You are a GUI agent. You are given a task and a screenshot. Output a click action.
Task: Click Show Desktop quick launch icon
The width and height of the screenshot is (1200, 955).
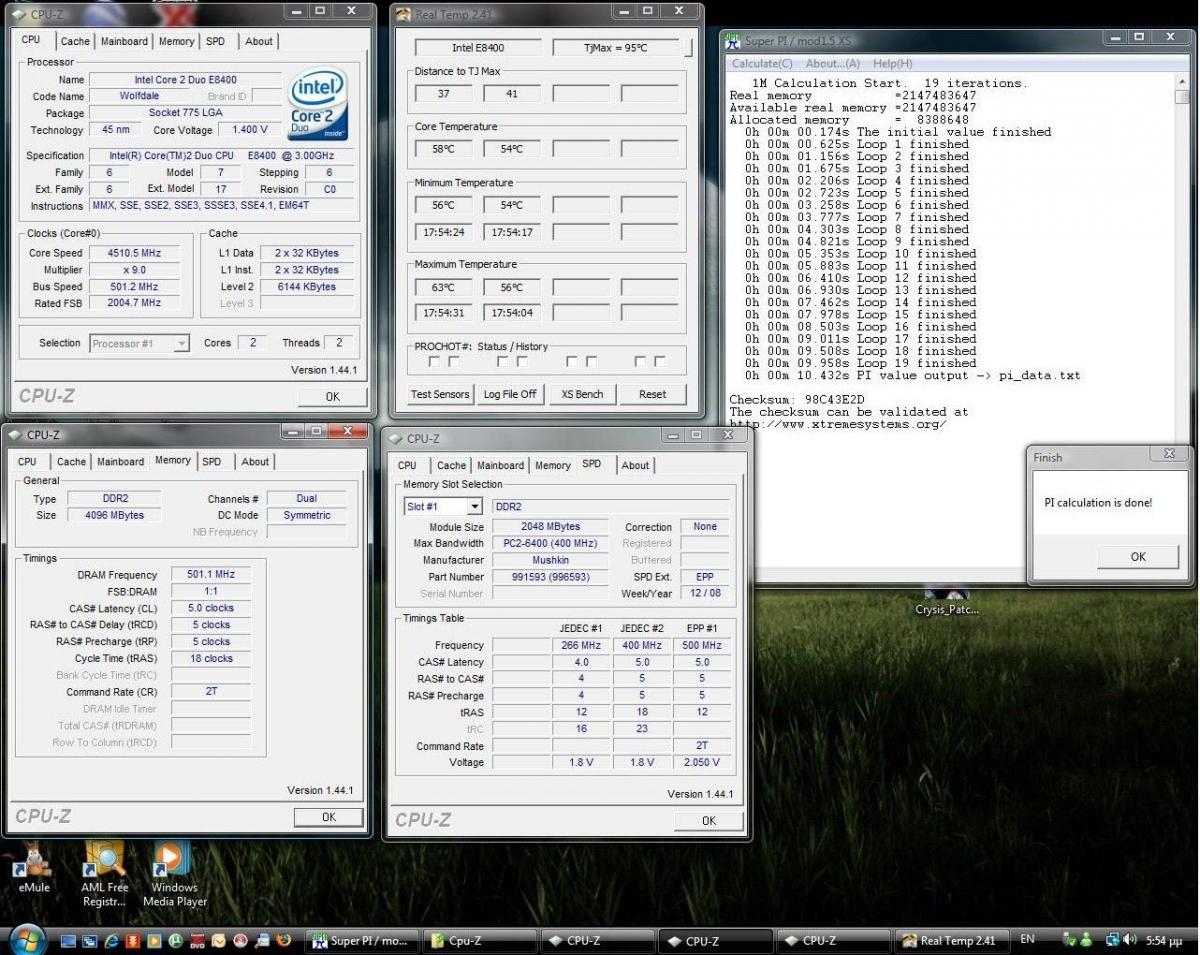[68, 941]
